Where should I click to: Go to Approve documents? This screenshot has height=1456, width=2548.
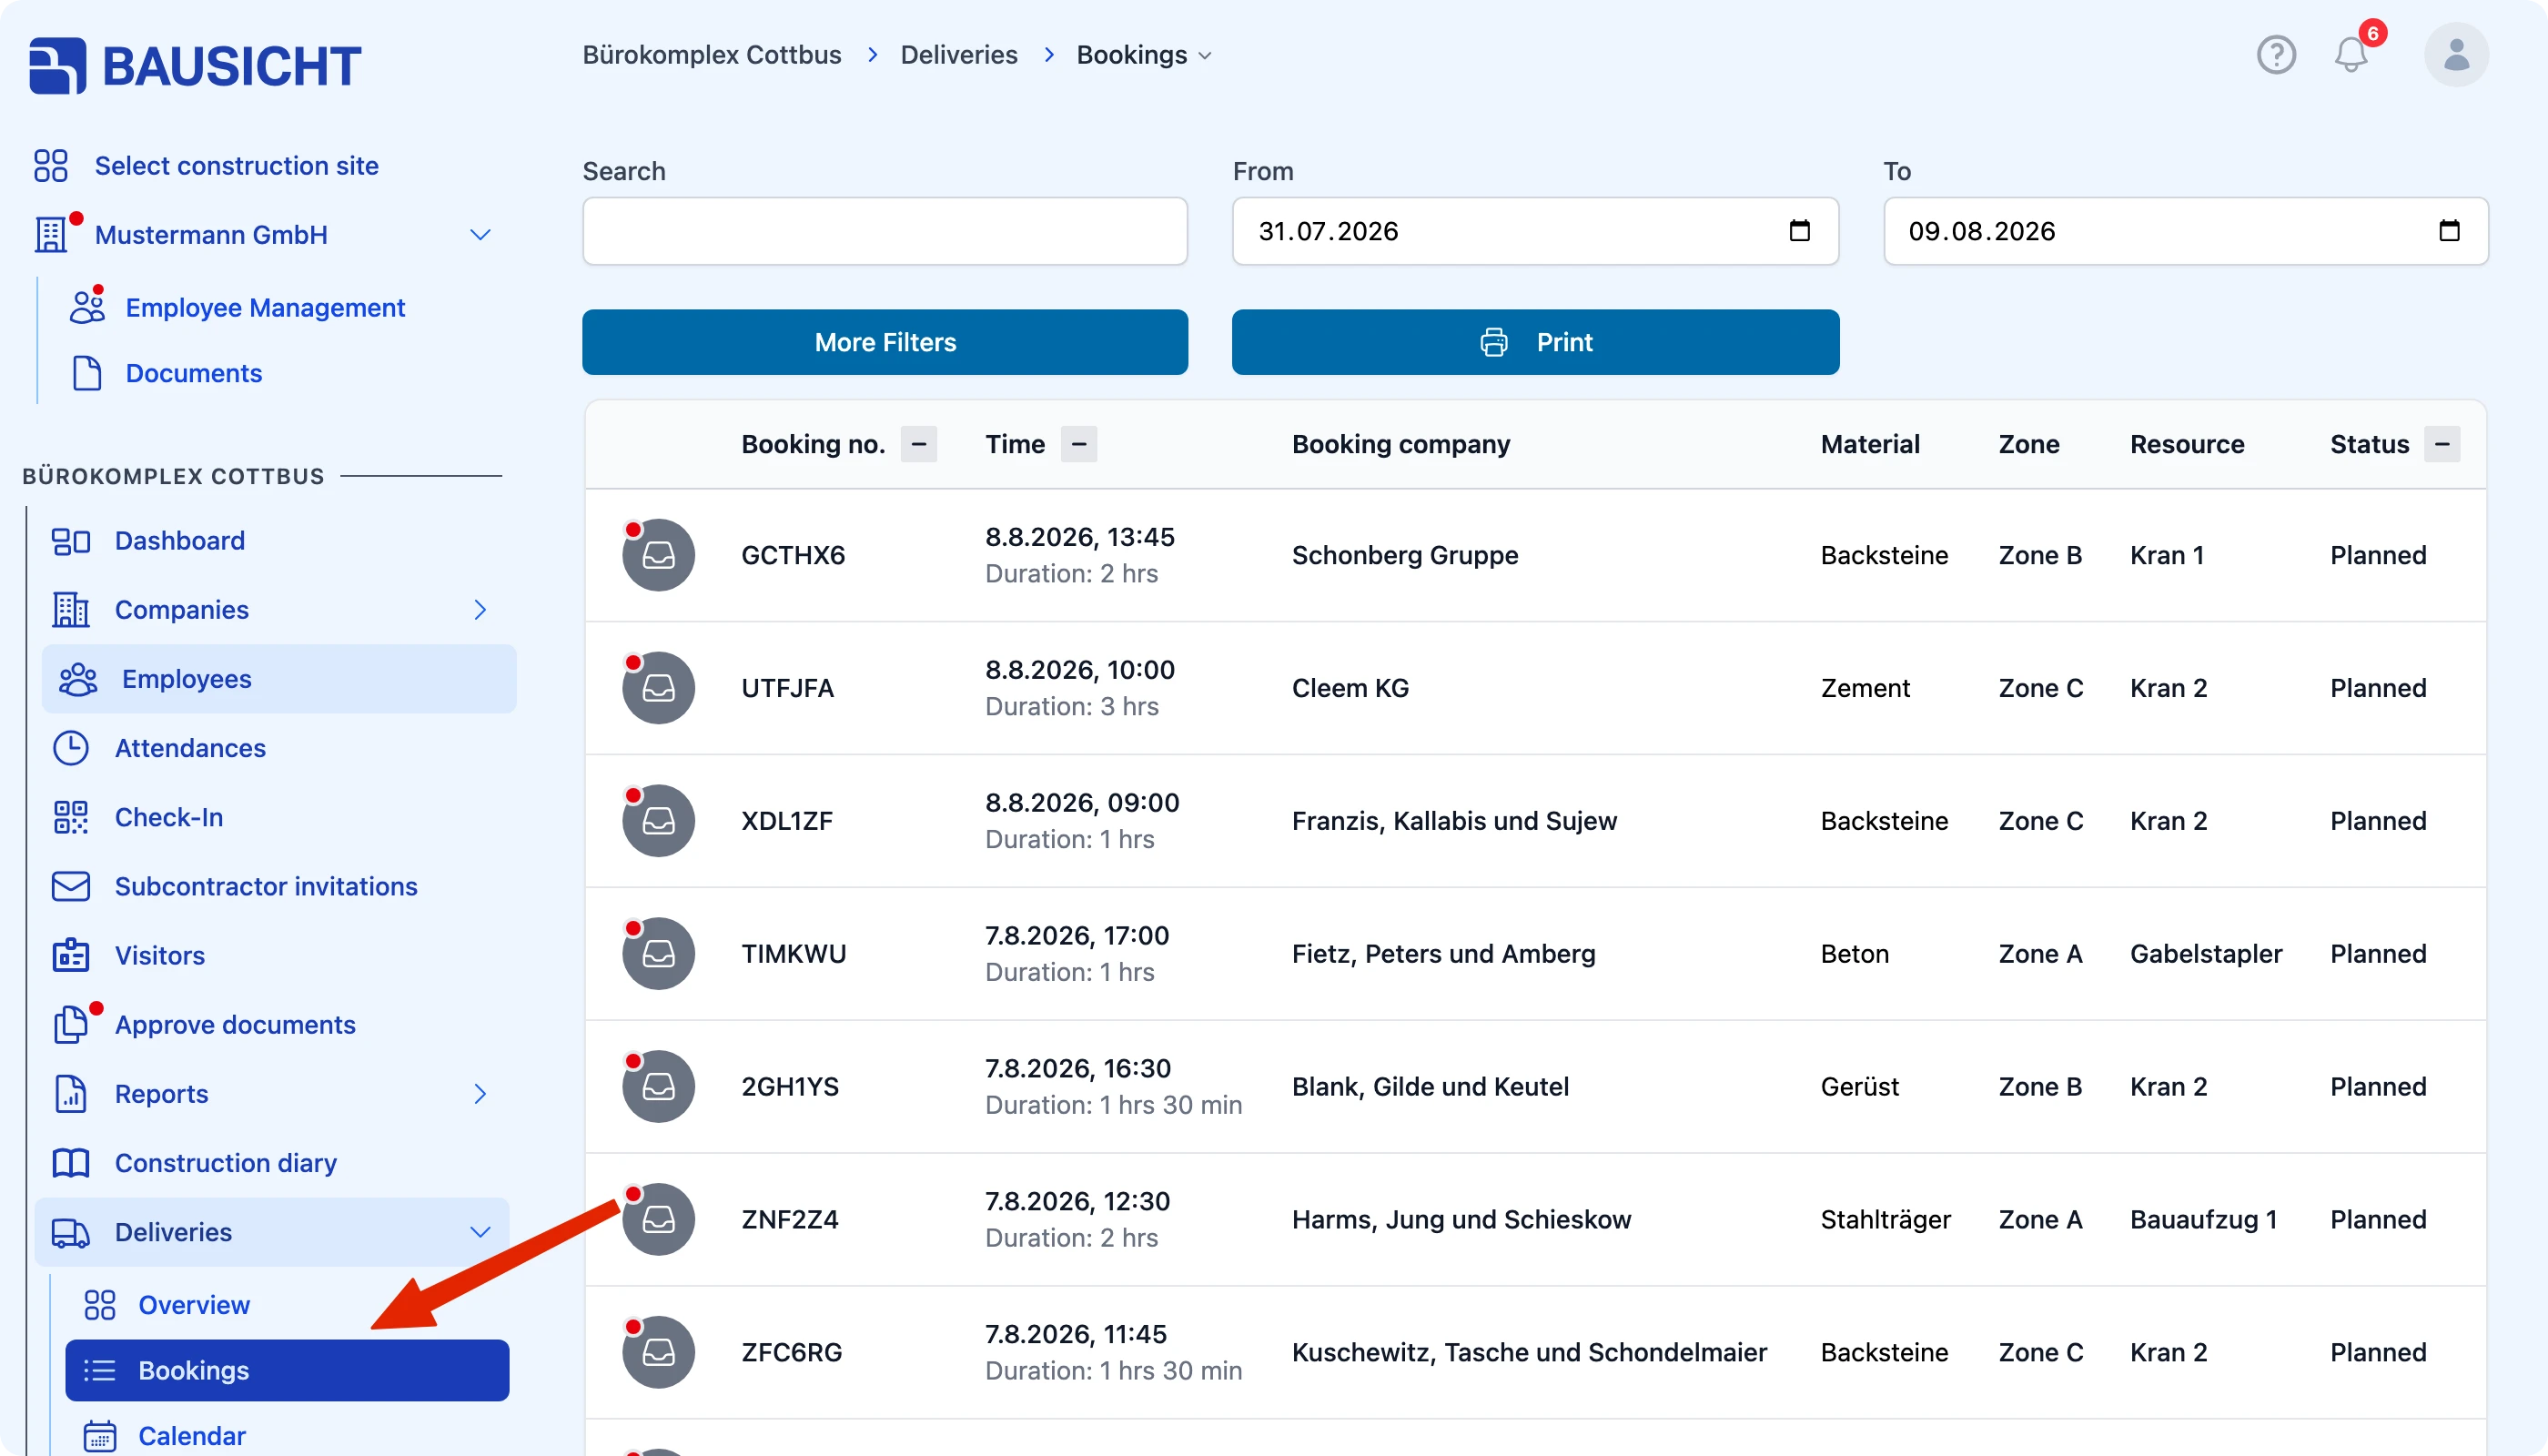pos(235,1025)
